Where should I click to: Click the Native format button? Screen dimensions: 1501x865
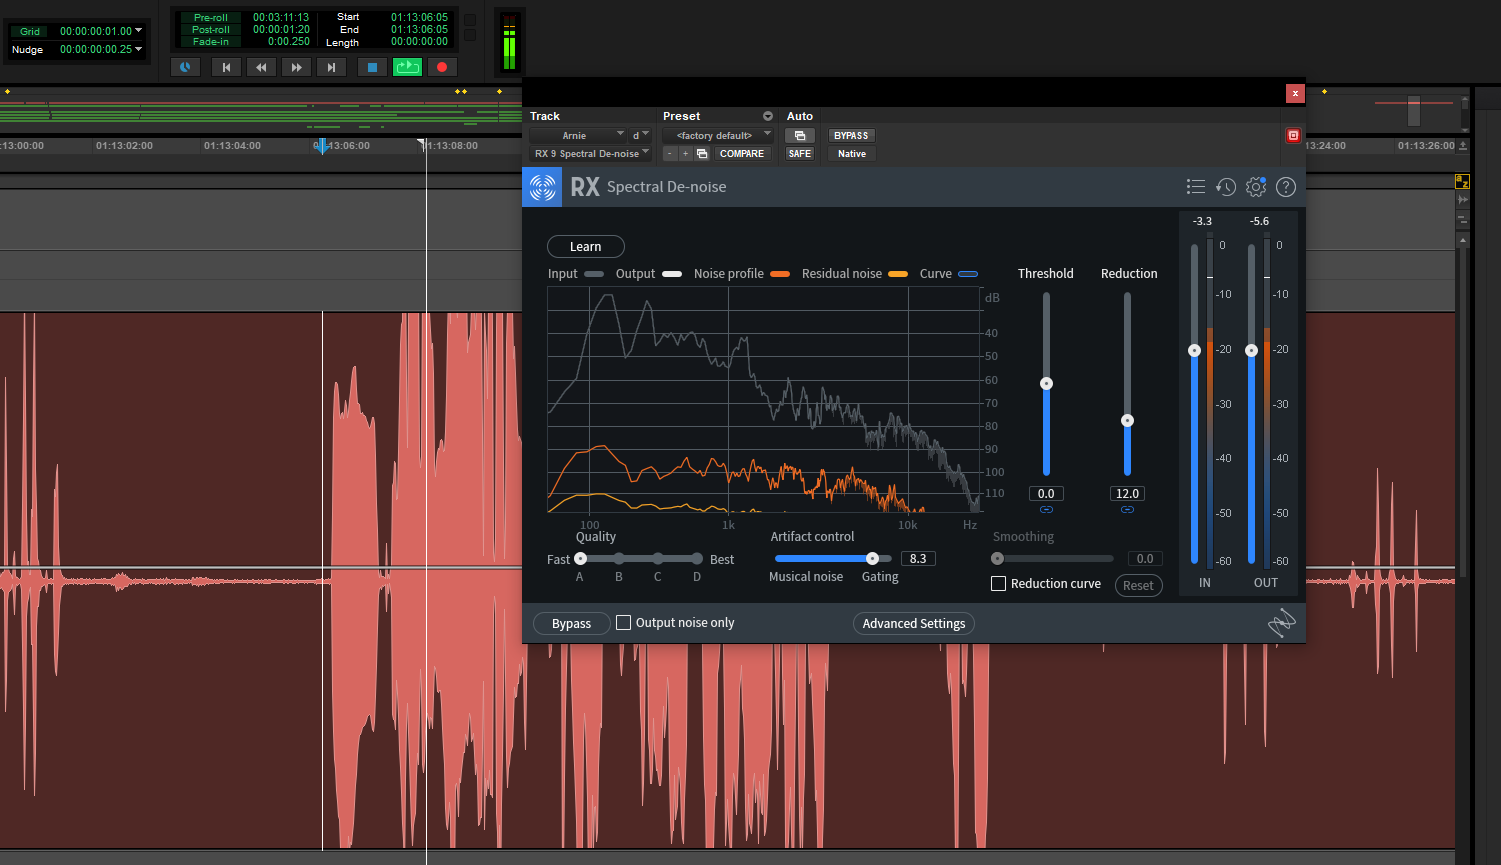pos(851,153)
